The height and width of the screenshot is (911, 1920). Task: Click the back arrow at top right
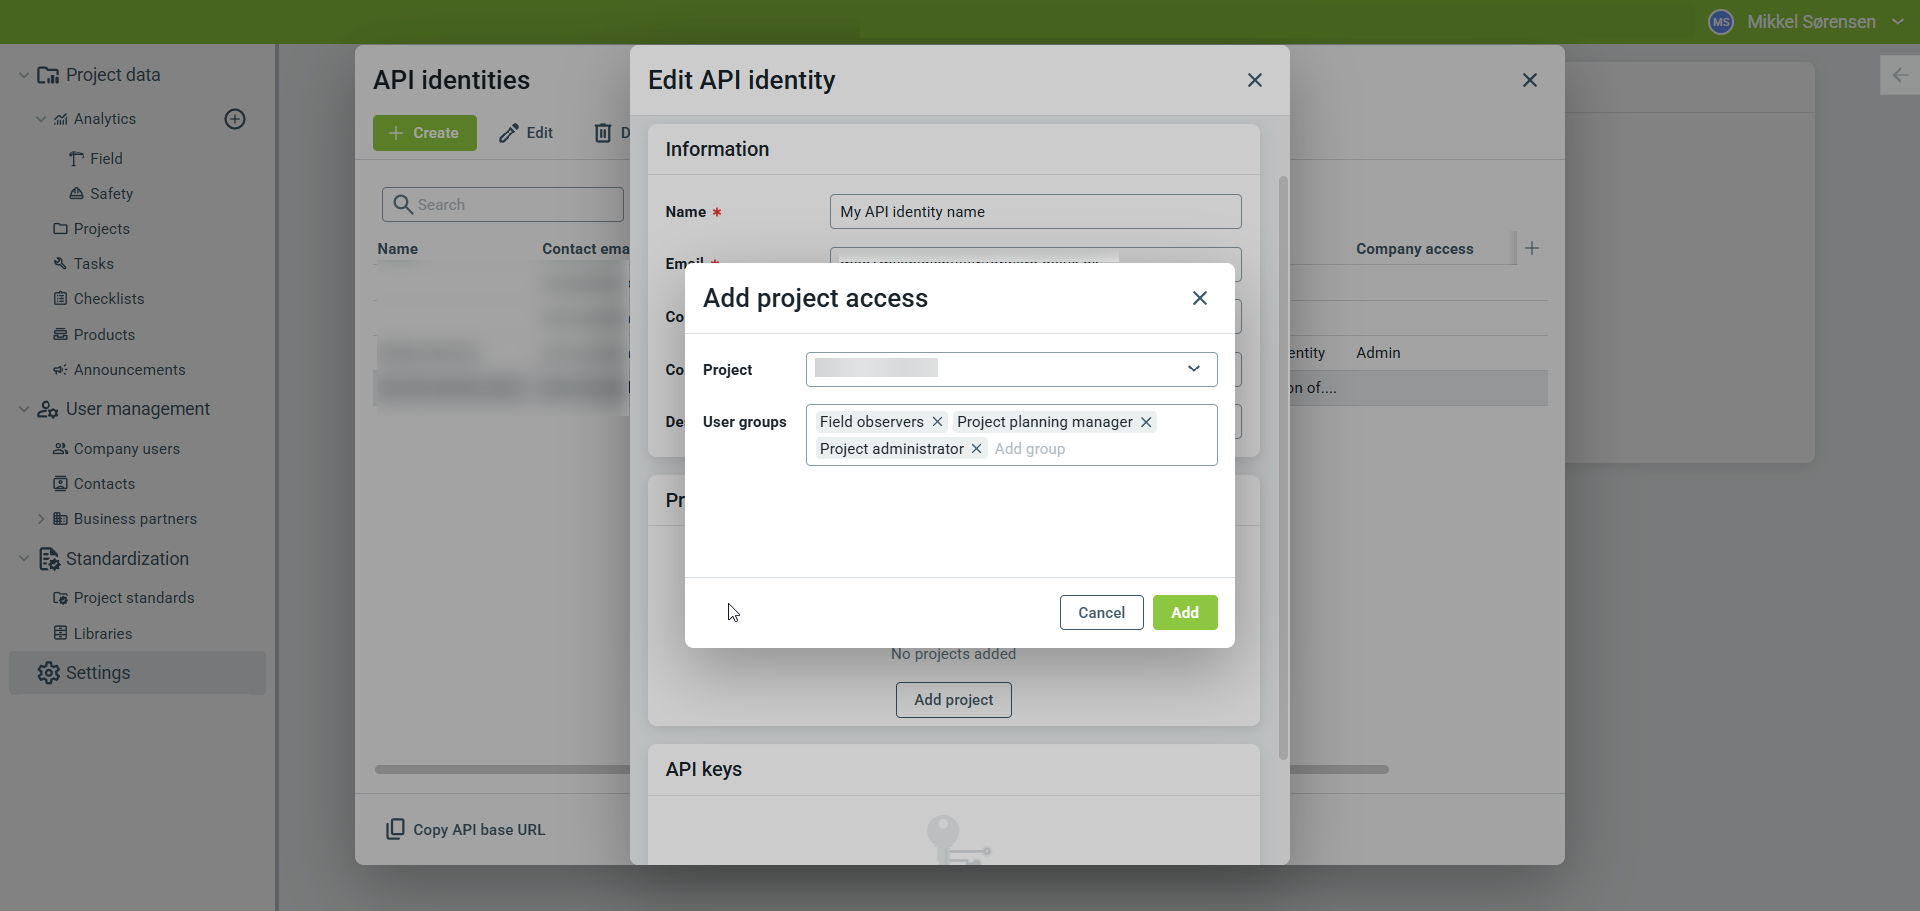(x=1900, y=75)
